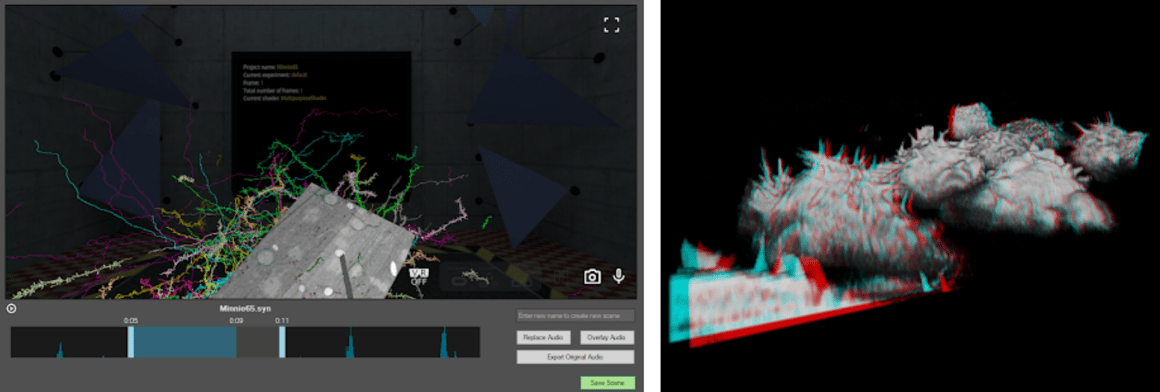The width and height of the screenshot is (1160, 392).
Task: Click the Replace Audio button
Action: (543, 337)
